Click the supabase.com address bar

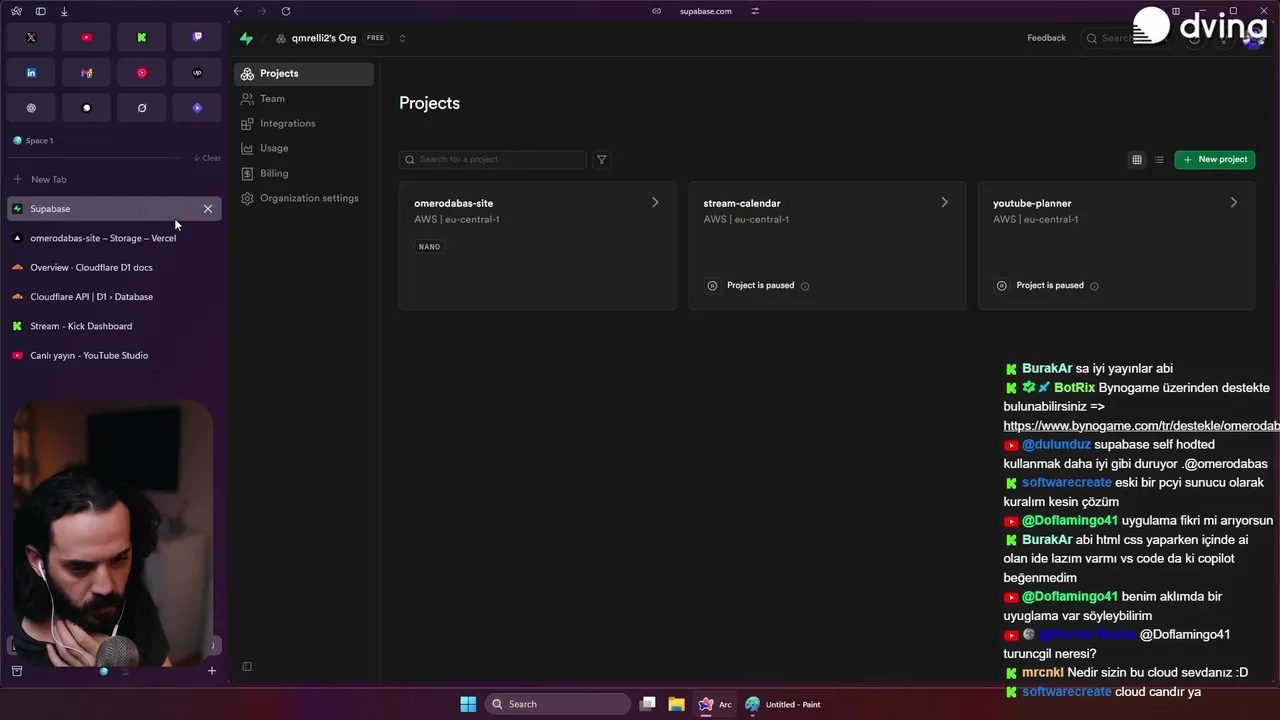point(706,11)
